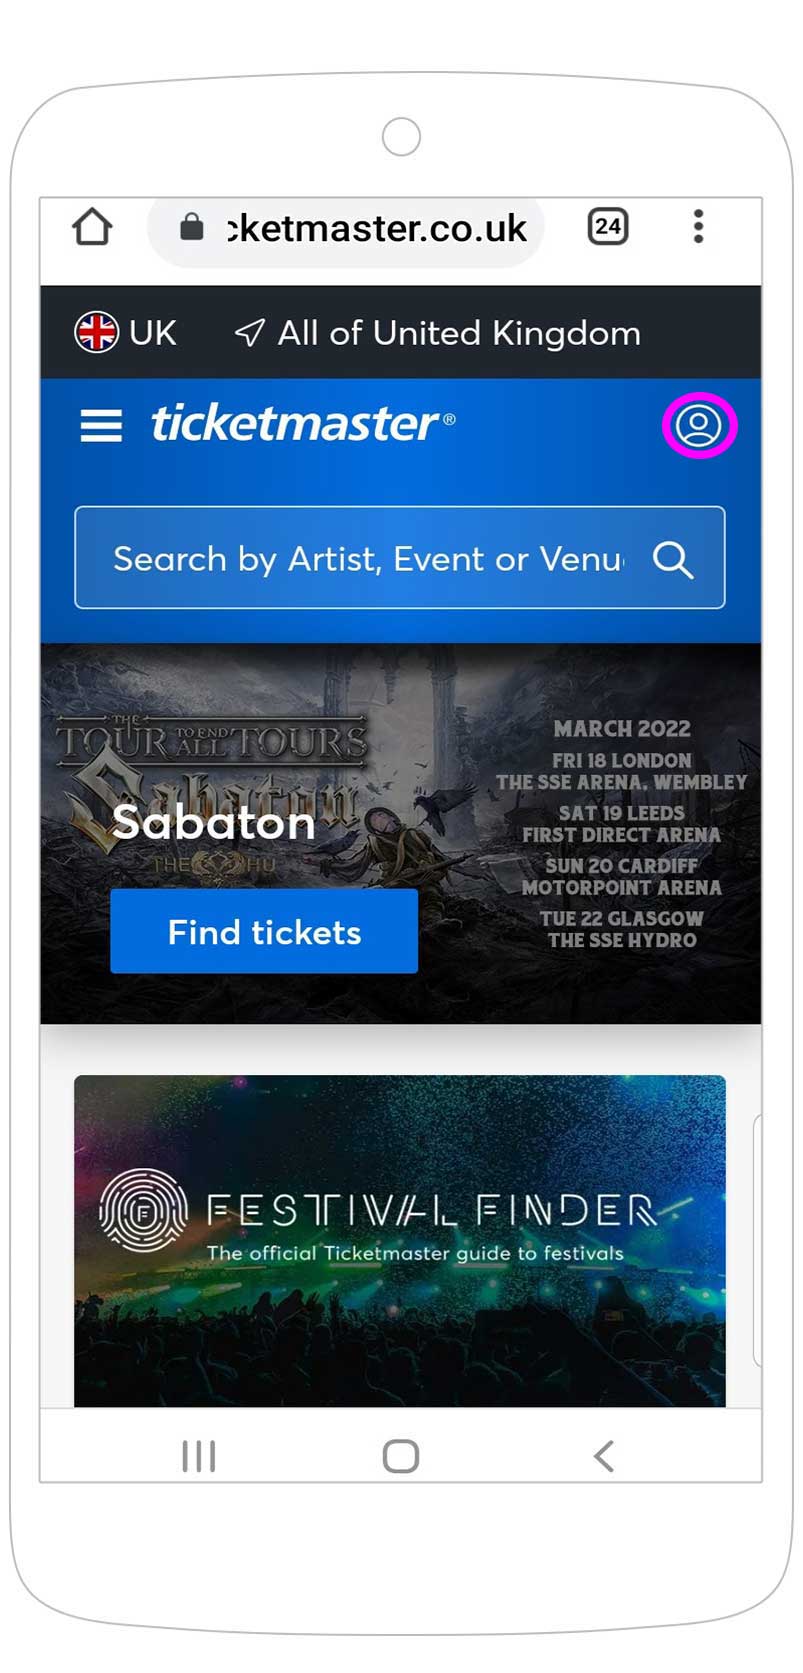Click the Find tickets button
The height and width of the screenshot is (1673, 803).
click(x=264, y=931)
